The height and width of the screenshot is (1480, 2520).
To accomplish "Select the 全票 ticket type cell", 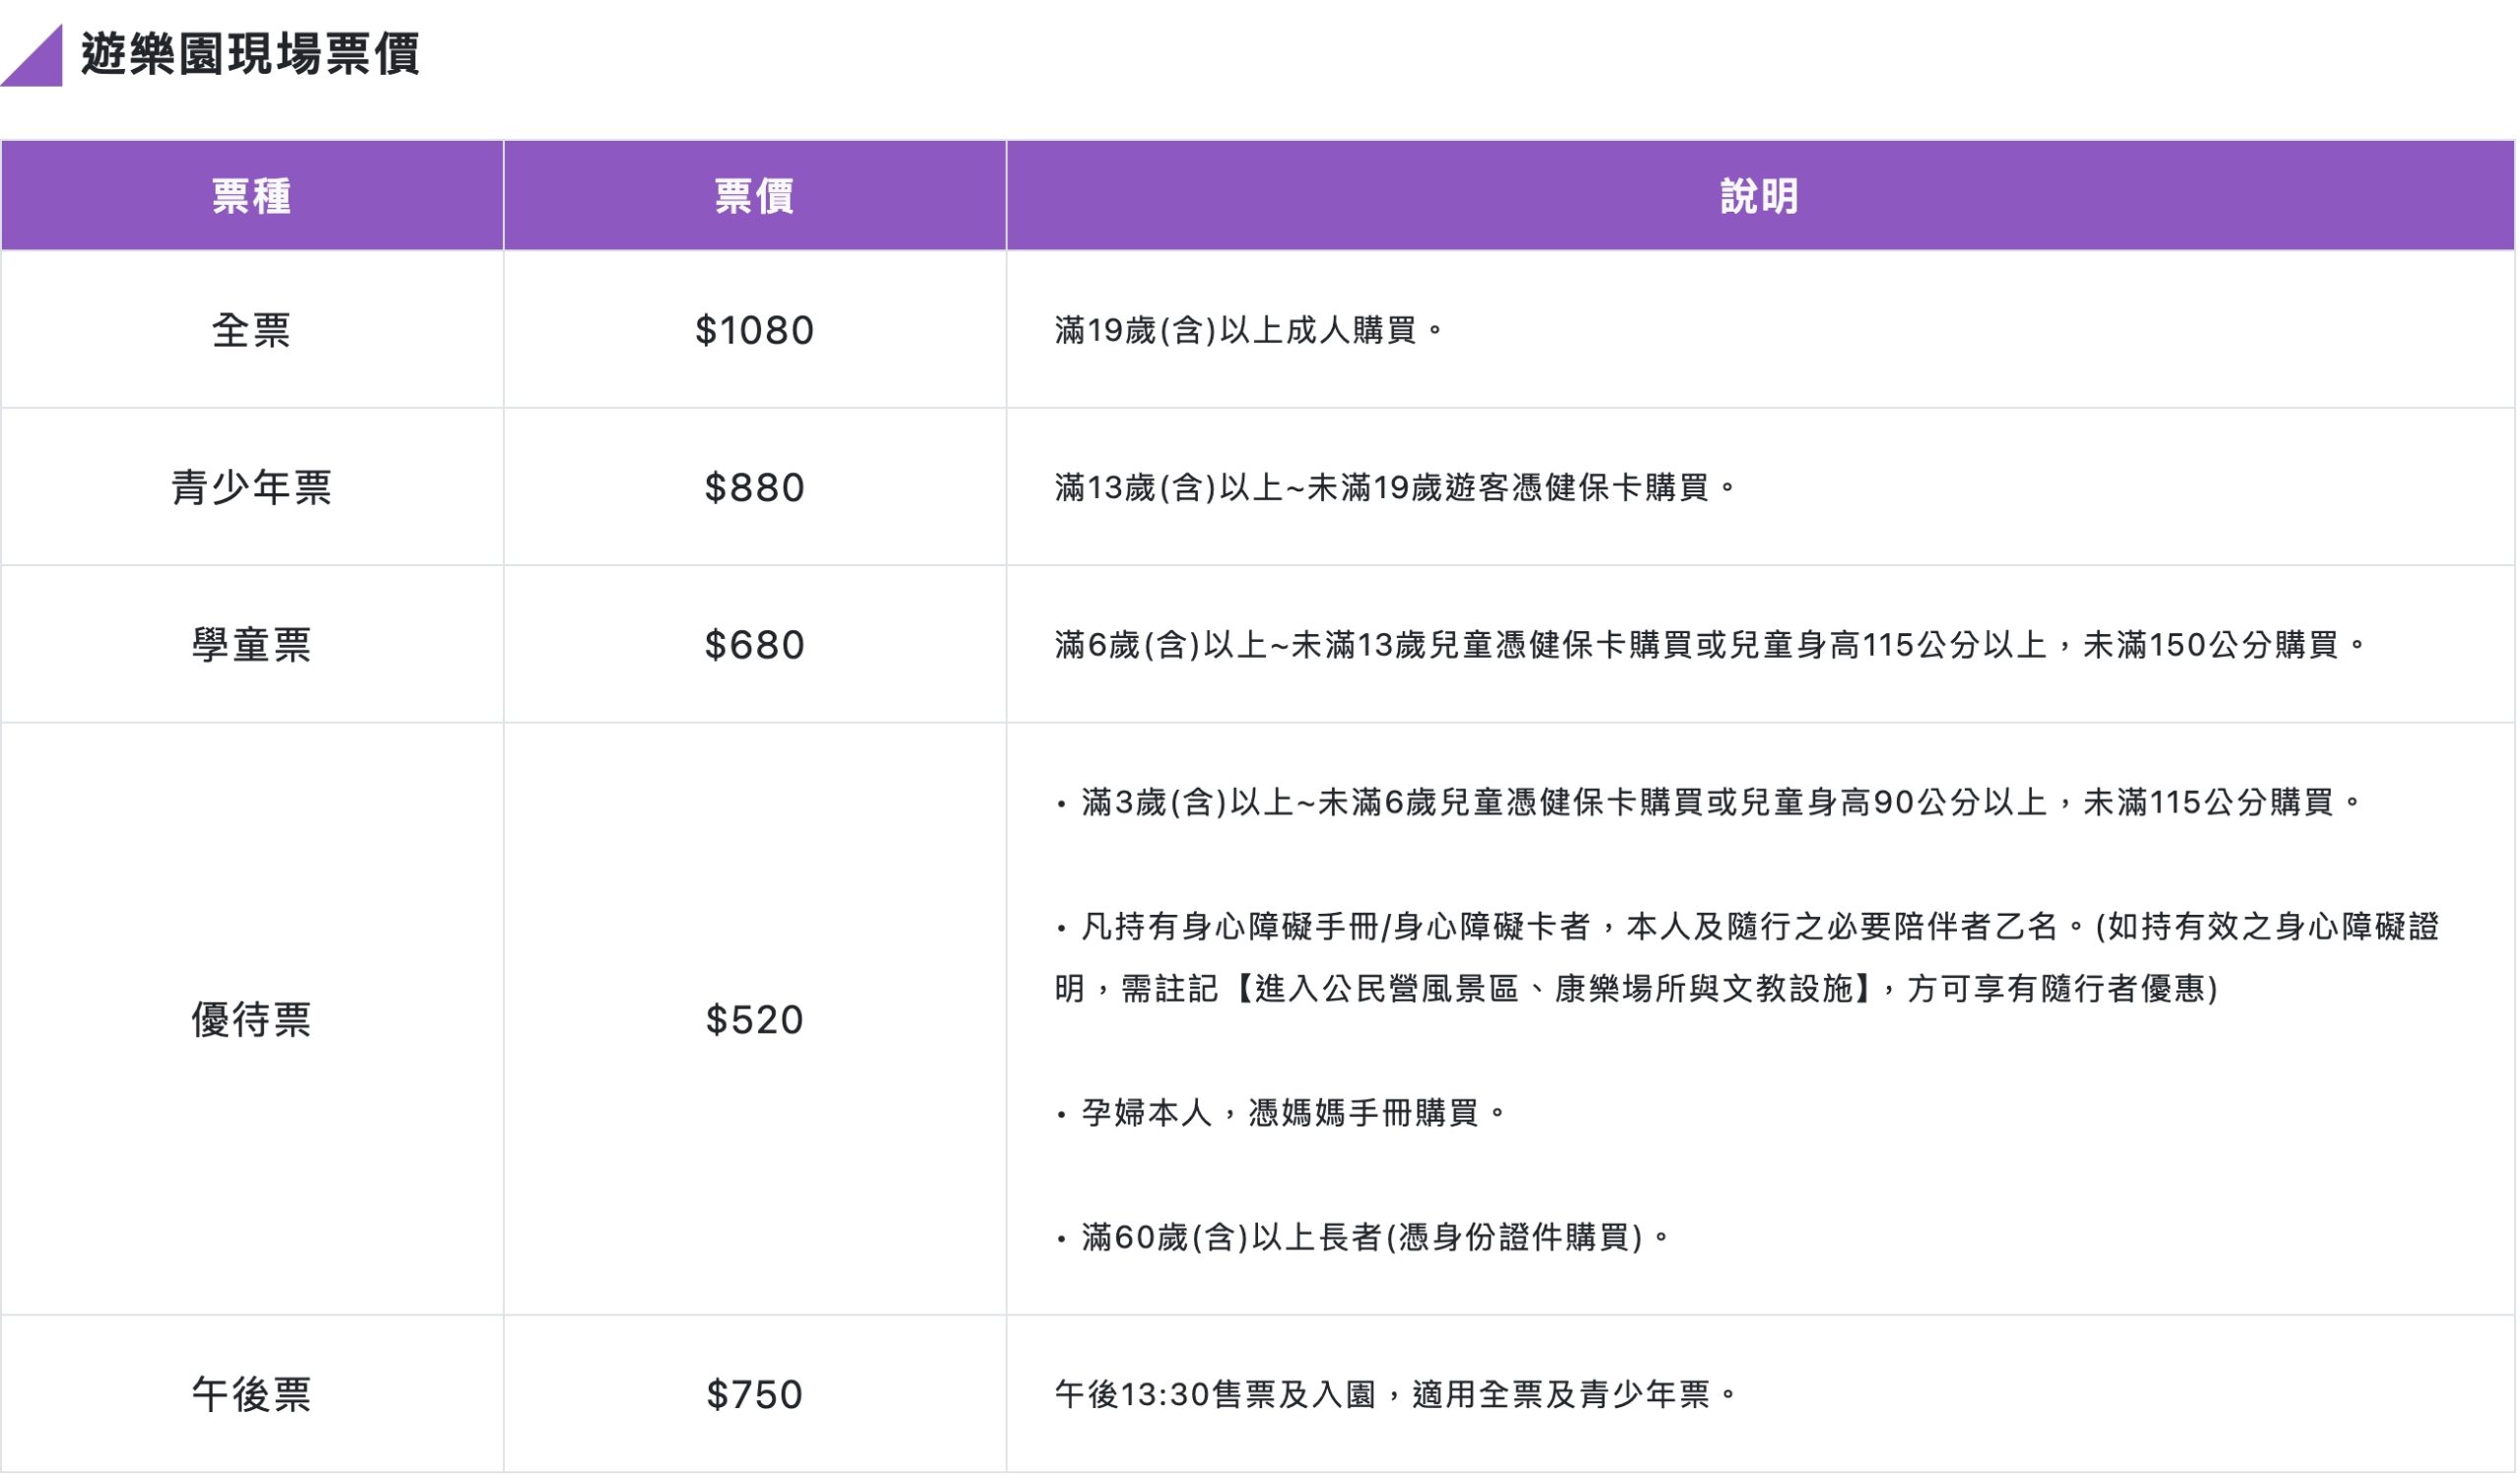I will [252, 330].
